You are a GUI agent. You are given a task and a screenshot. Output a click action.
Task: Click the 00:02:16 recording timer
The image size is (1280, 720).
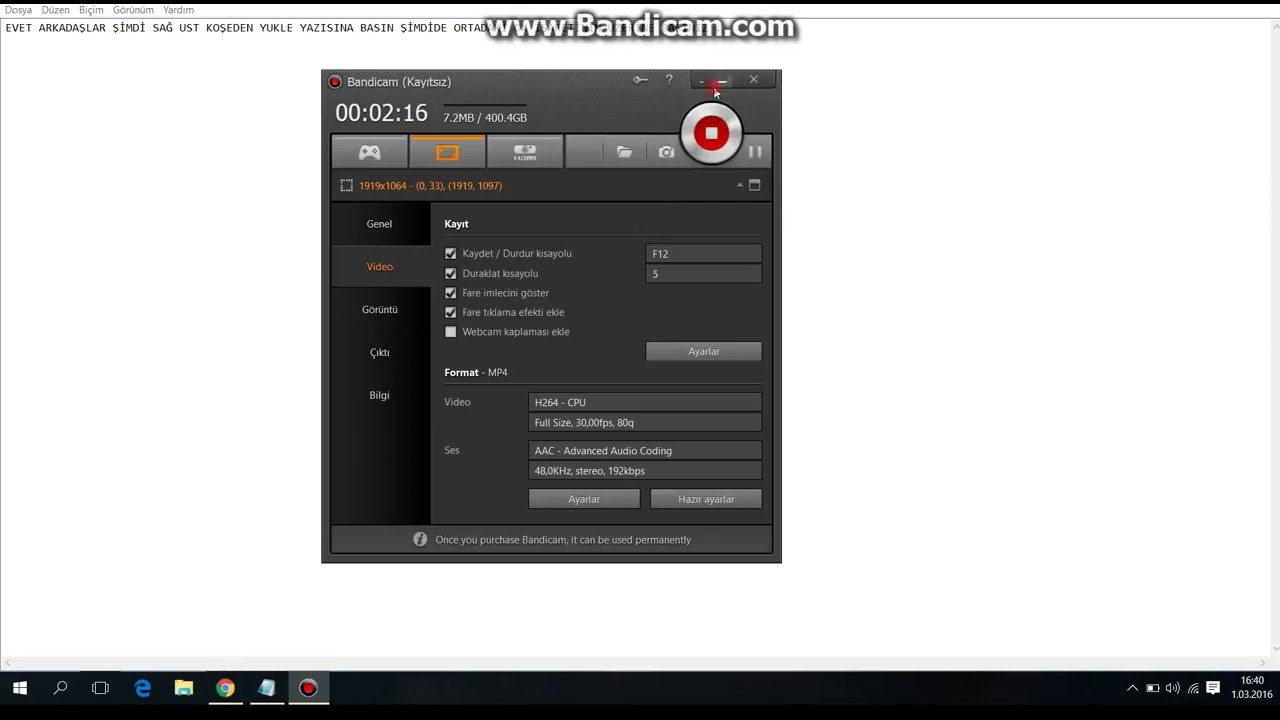381,113
